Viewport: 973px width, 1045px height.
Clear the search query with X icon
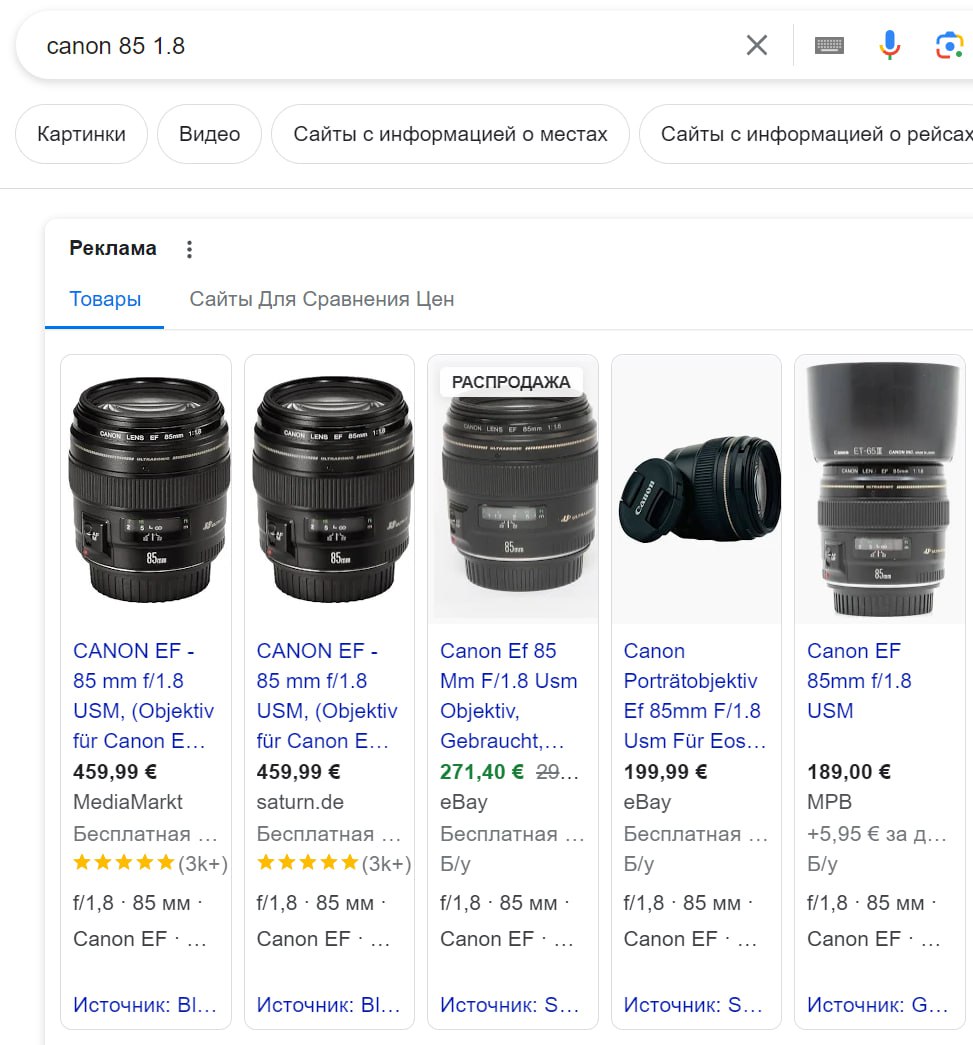pos(757,45)
